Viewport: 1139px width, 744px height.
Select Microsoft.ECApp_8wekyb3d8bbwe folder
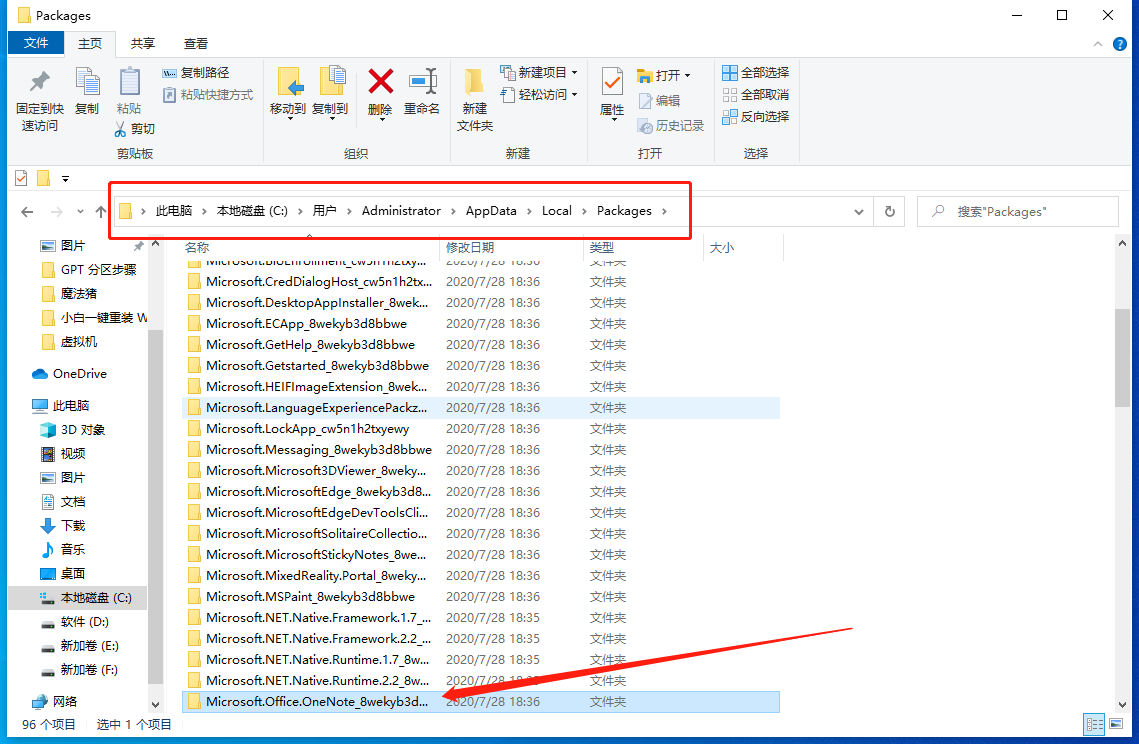(480, 323)
